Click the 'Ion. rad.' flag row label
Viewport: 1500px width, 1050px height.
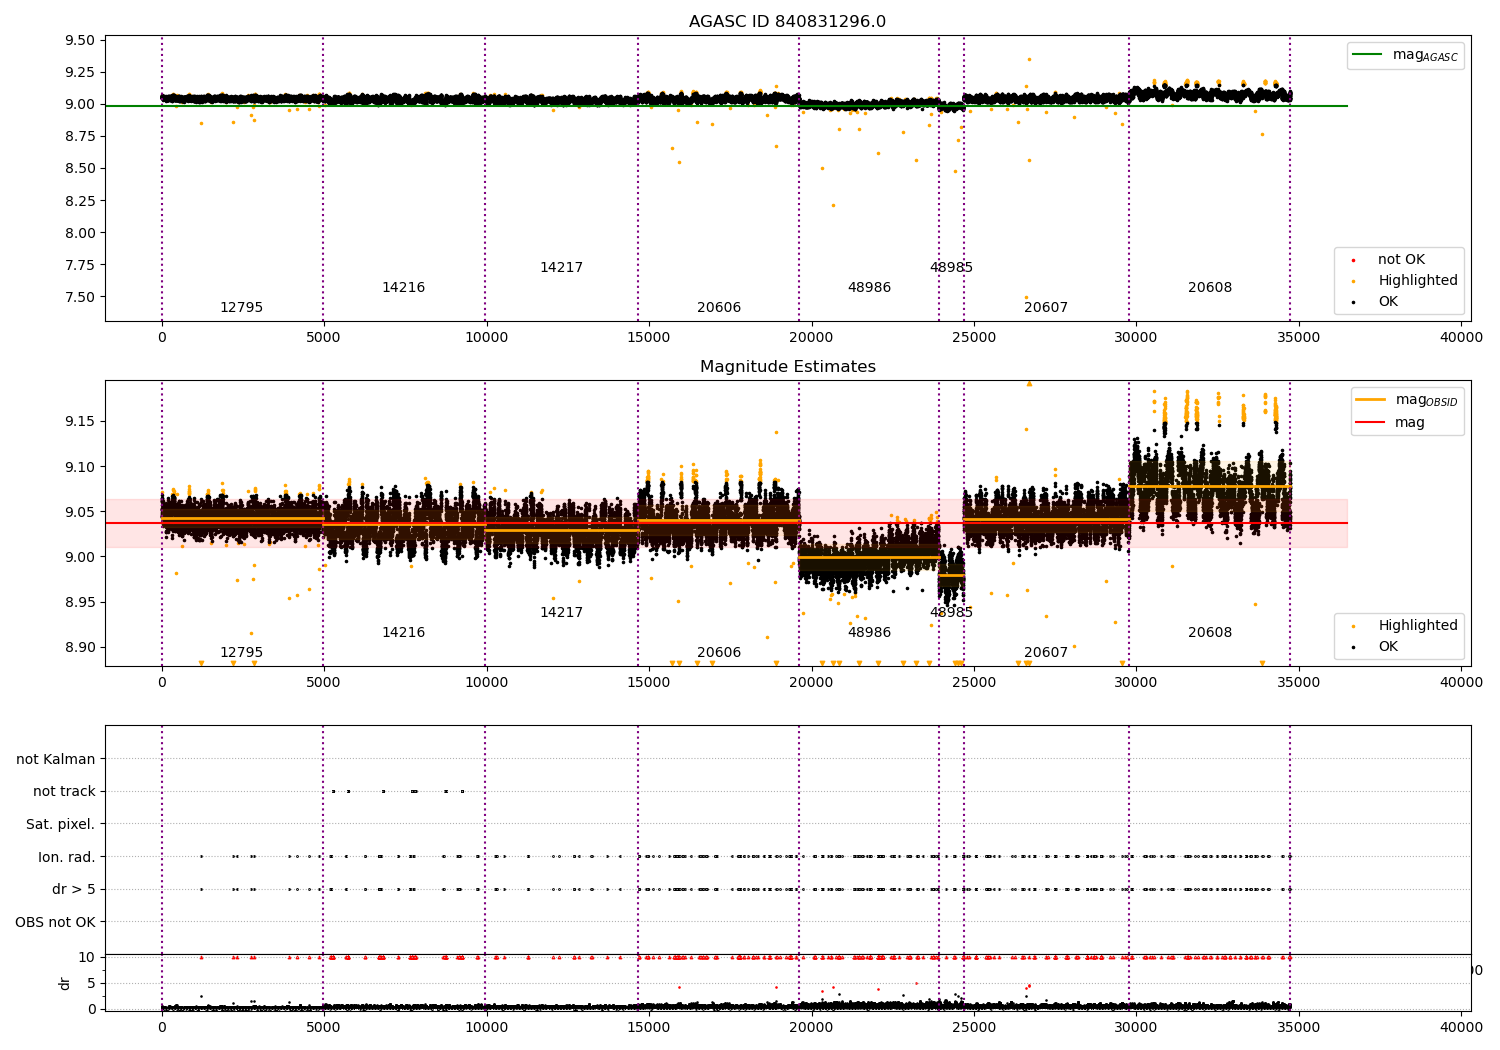[67, 857]
